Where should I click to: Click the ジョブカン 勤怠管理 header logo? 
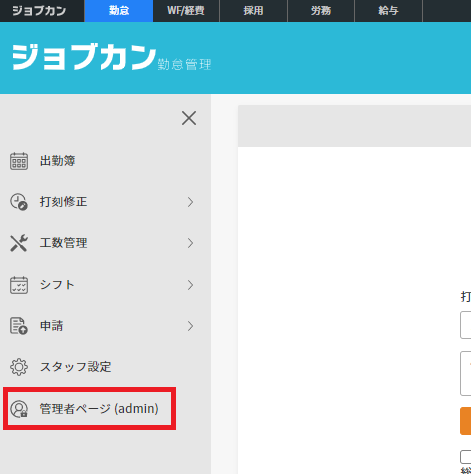point(111,57)
